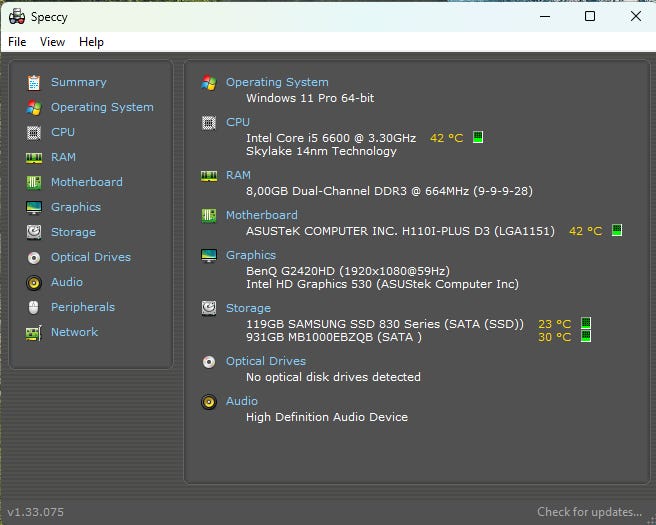Select the Optical Drives disc icon
The image size is (656, 525).
coord(34,257)
